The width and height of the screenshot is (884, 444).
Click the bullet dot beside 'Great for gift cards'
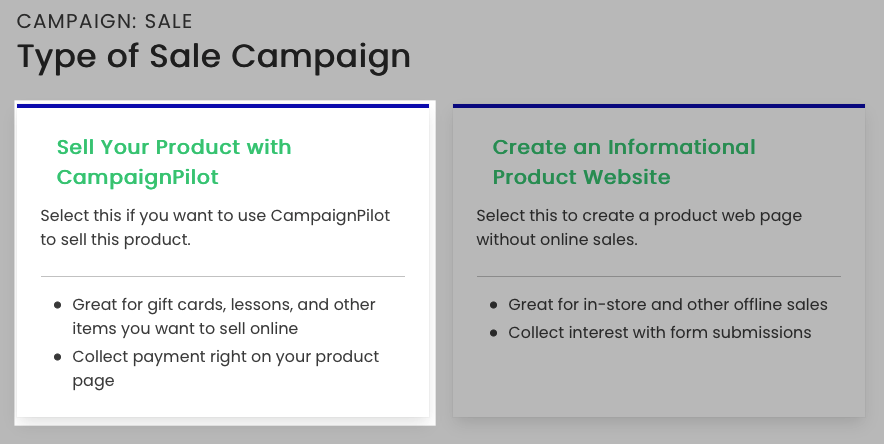tap(57, 305)
